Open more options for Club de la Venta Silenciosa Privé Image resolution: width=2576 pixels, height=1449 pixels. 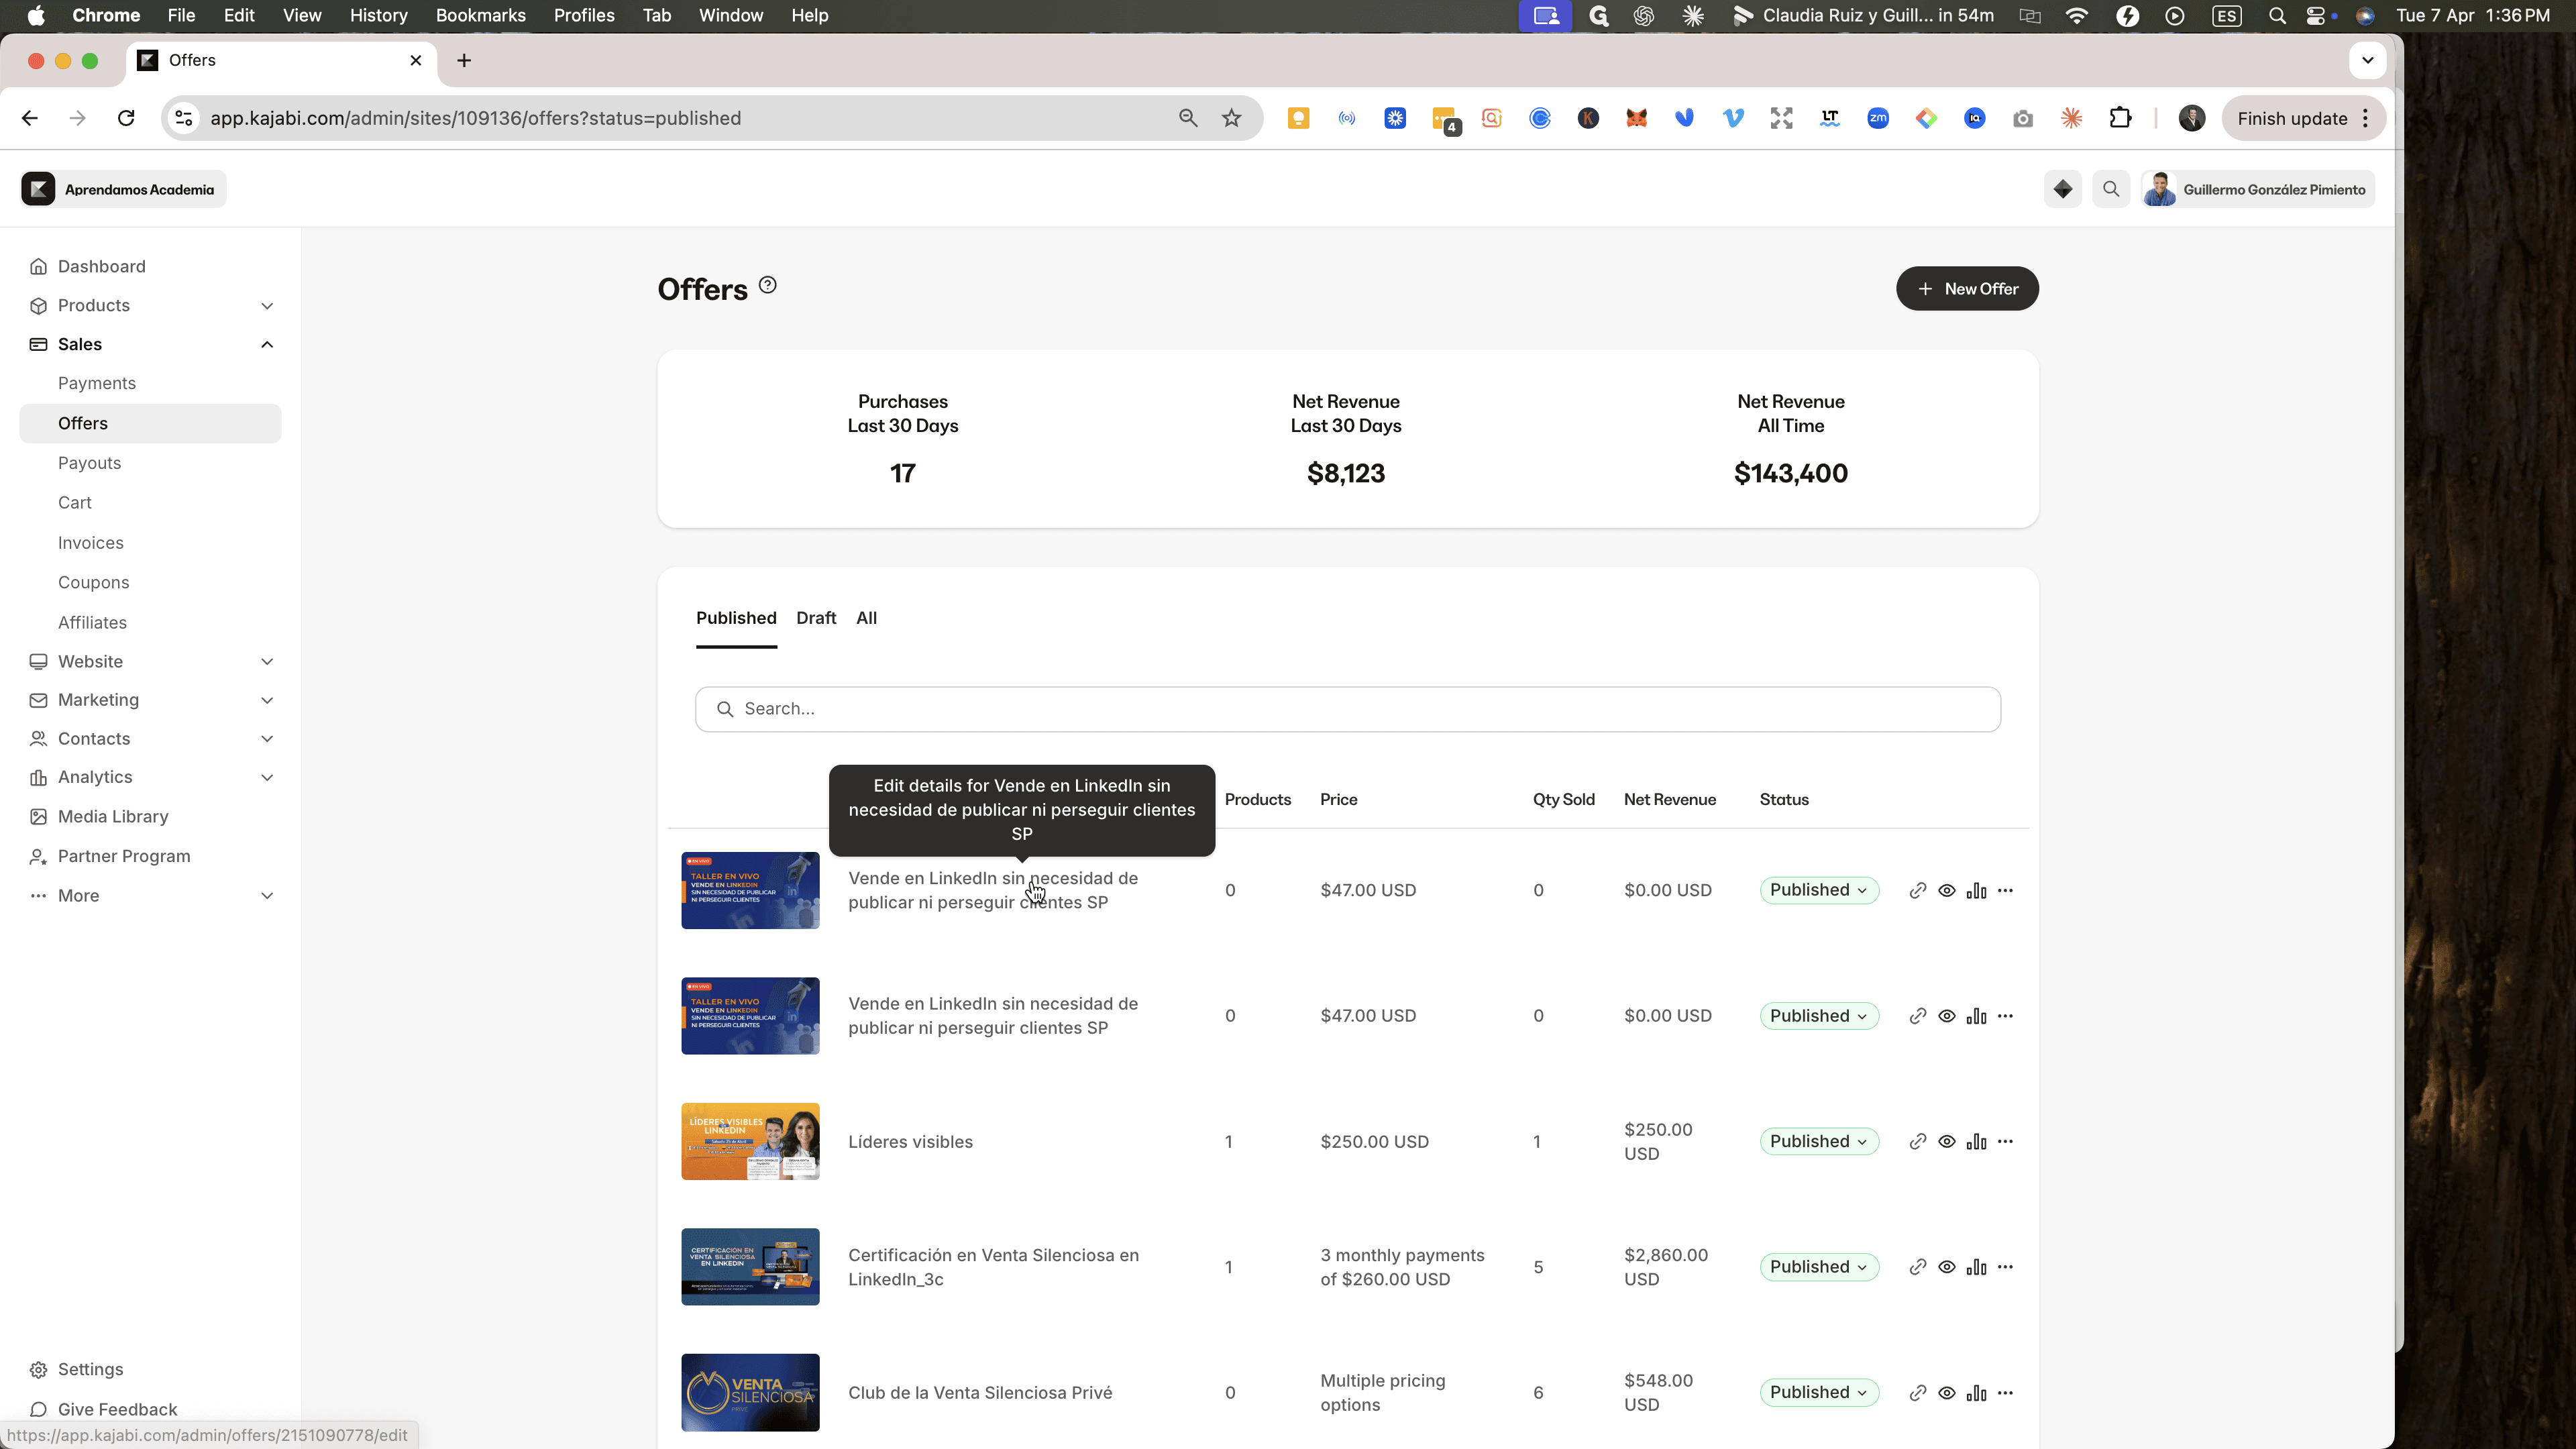click(2005, 1392)
